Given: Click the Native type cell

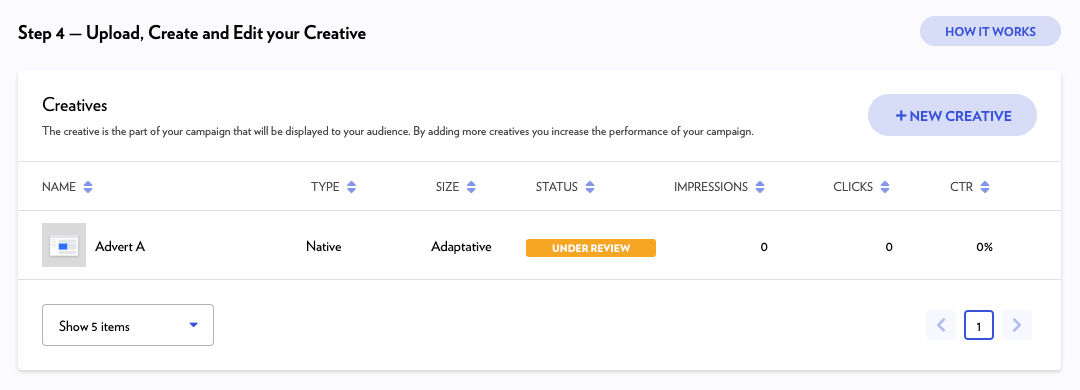Looking at the screenshot, I should [324, 246].
